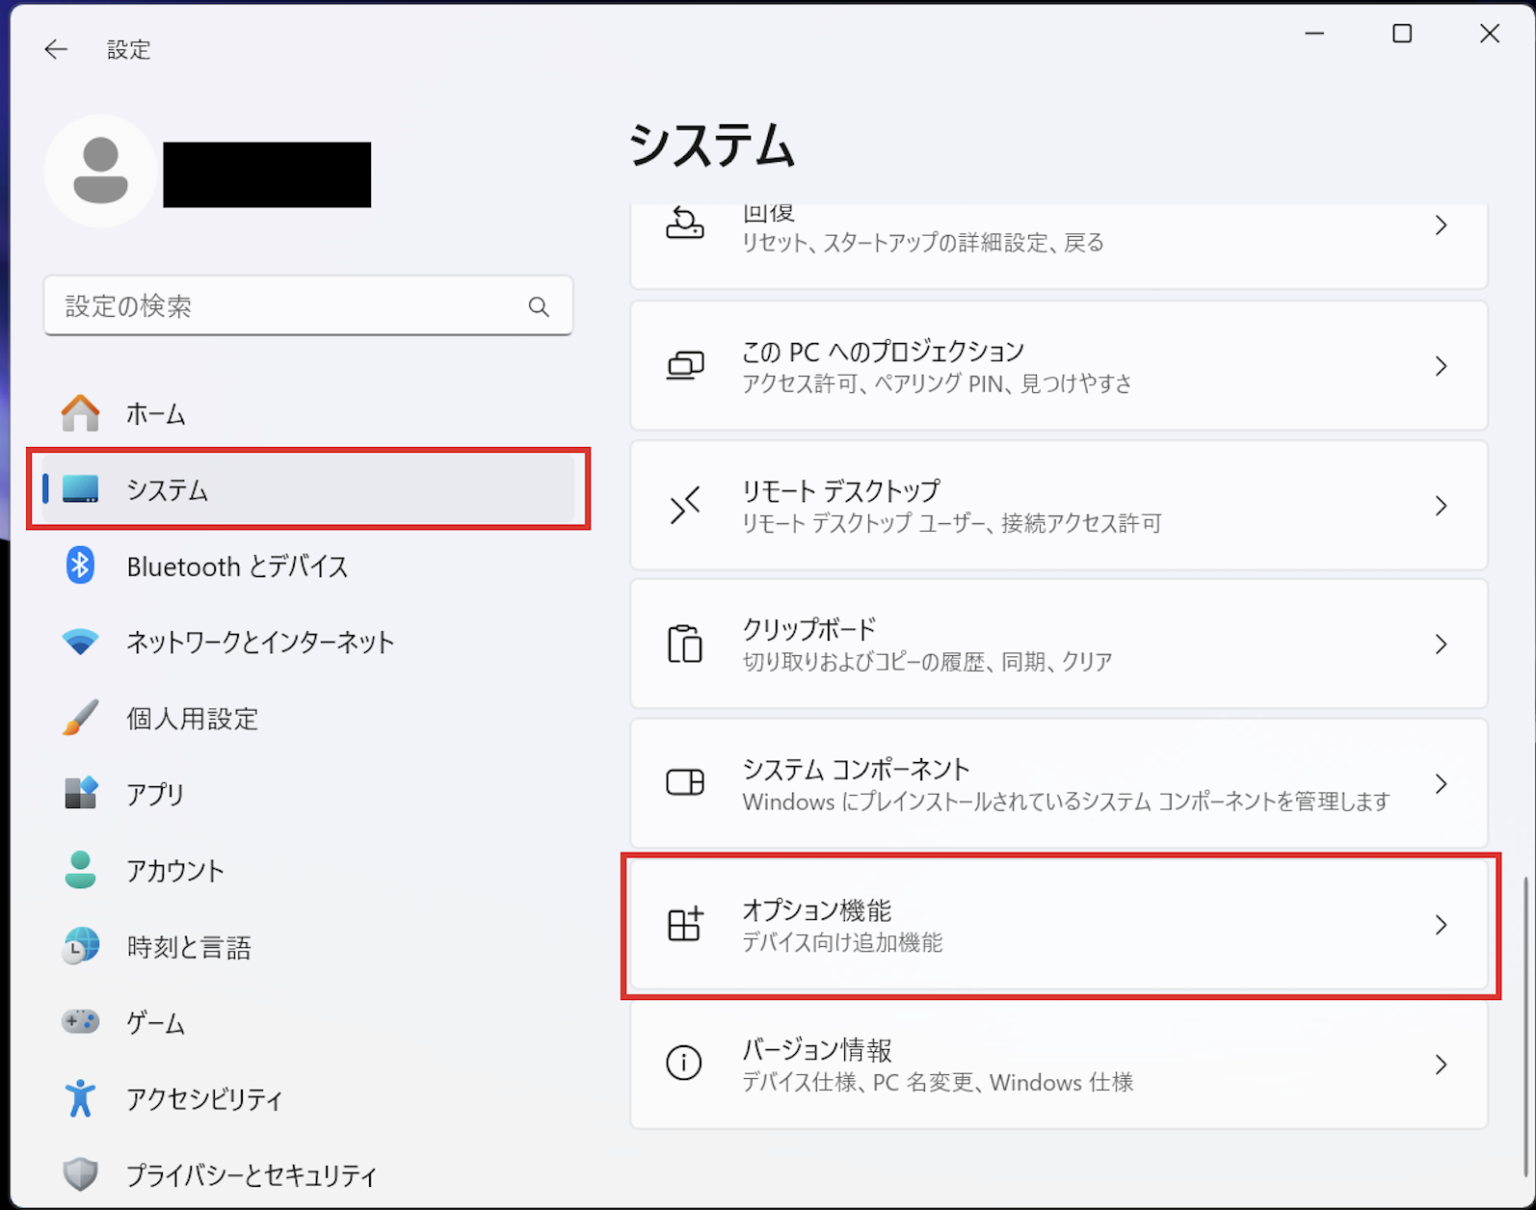Screen dimensions: 1536x1210
Task: Open ホーム from the navigation pane
Action: 155,413
